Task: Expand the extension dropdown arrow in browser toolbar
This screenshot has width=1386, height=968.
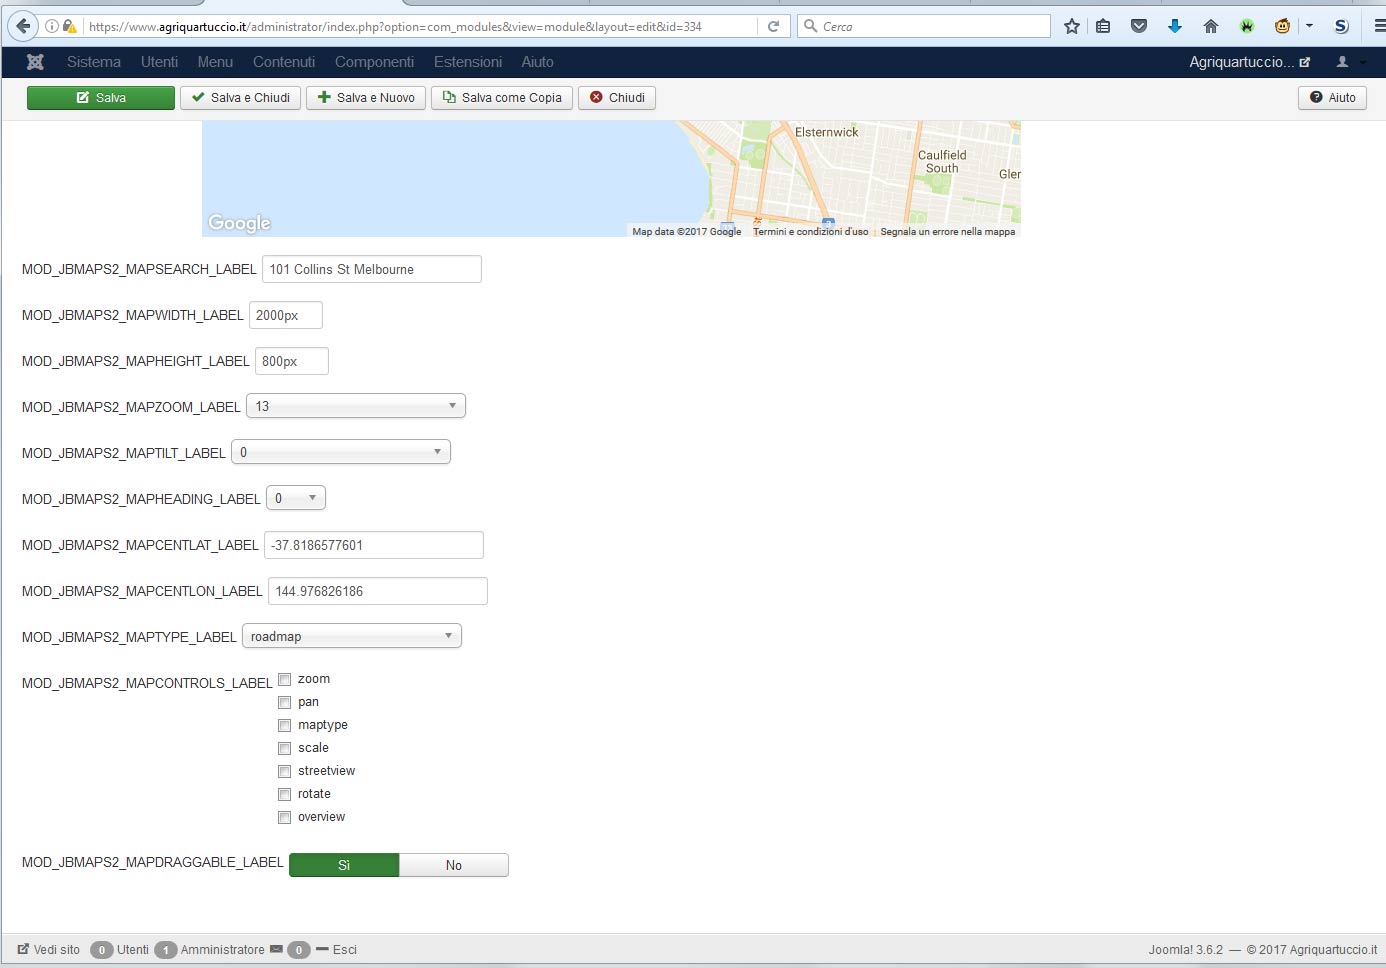Action: tap(1309, 26)
